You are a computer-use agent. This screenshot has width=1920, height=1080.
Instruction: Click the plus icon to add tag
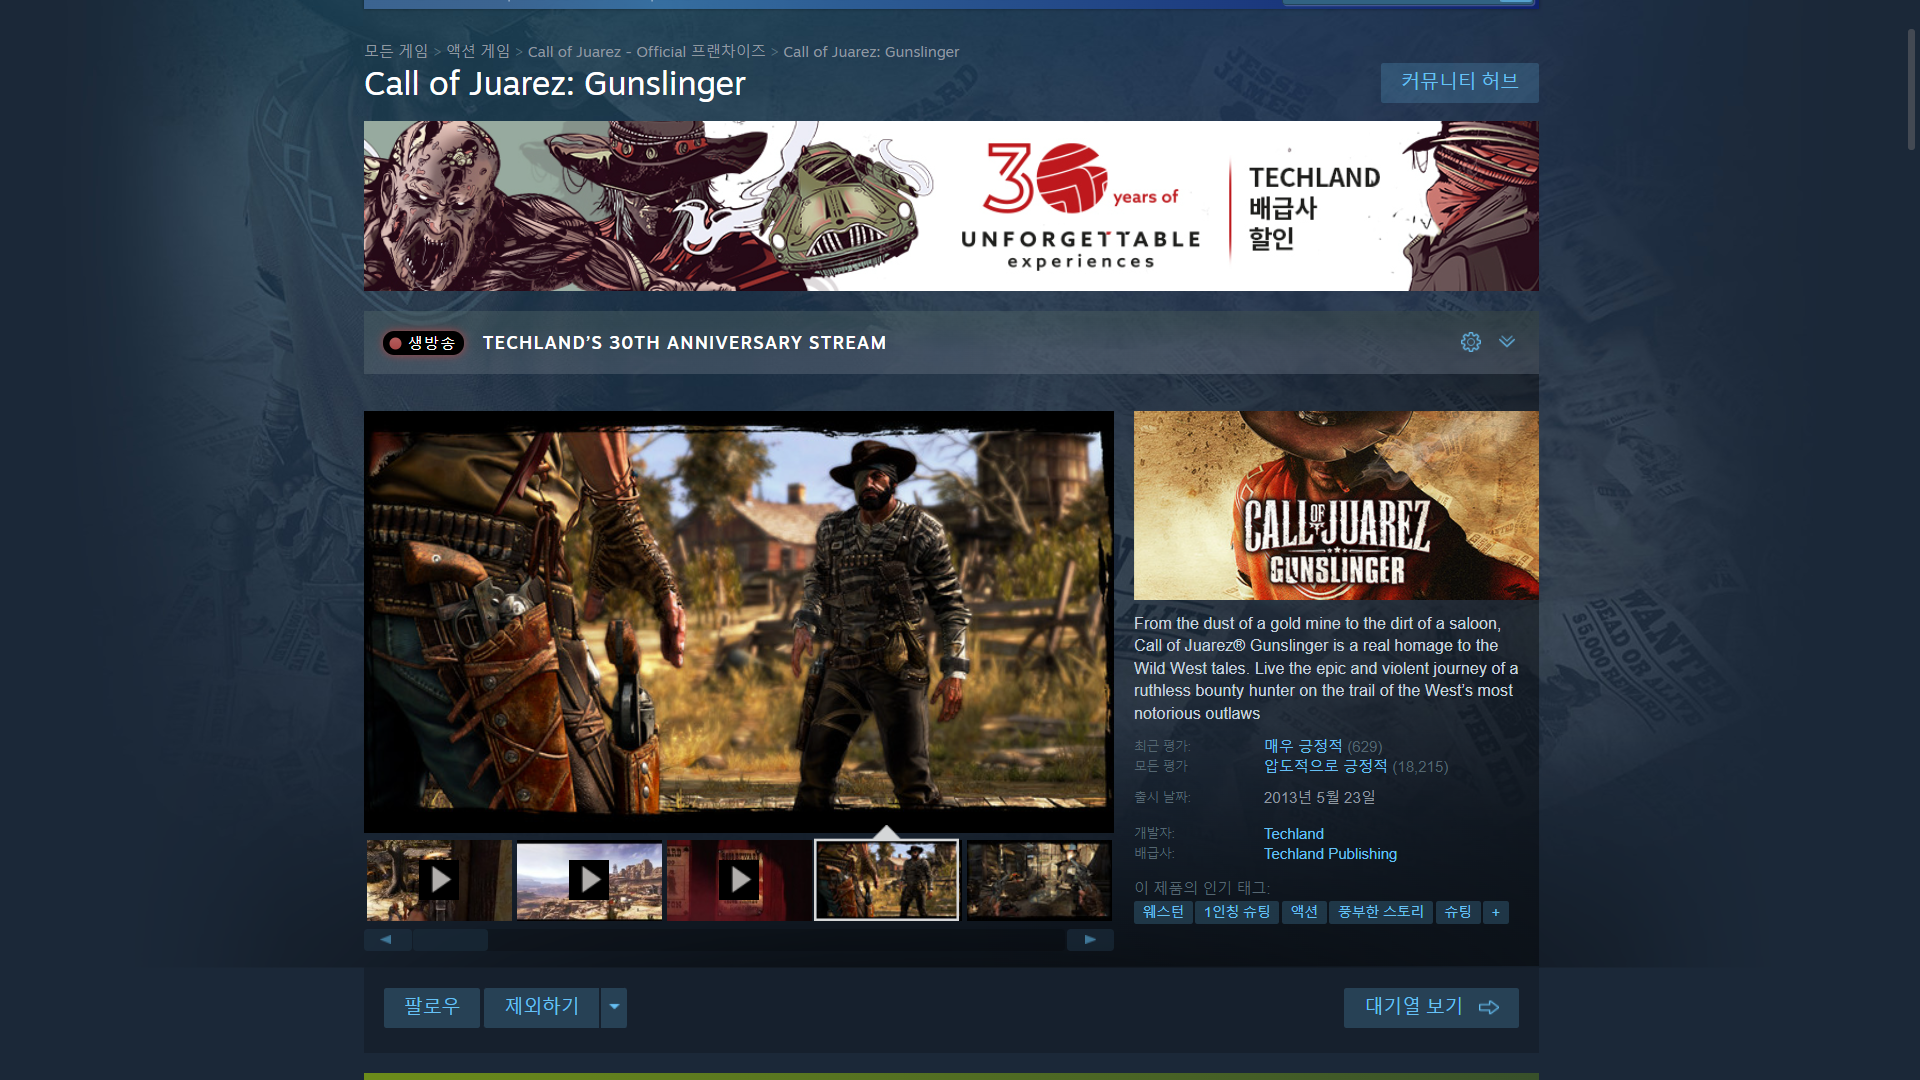(x=1495, y=912)
